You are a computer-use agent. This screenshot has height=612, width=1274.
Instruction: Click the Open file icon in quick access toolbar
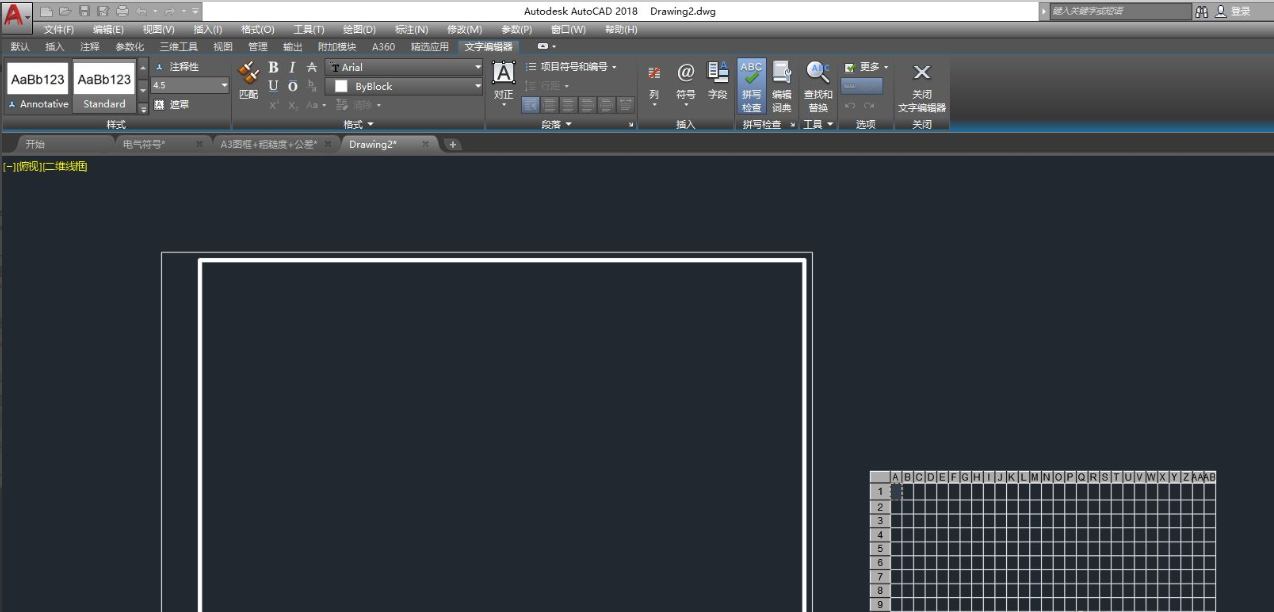(x=65, y=11)
